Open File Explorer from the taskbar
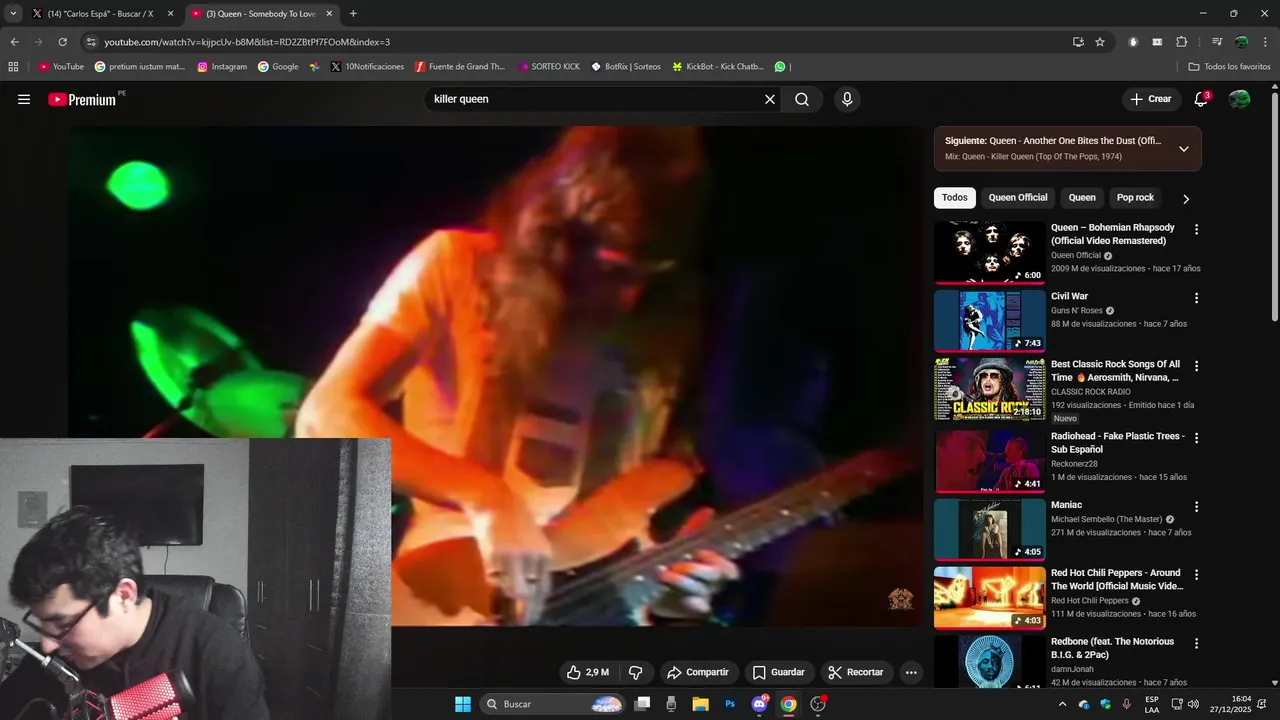Viewport: 1280px width, 720px height. pos(700,704)
